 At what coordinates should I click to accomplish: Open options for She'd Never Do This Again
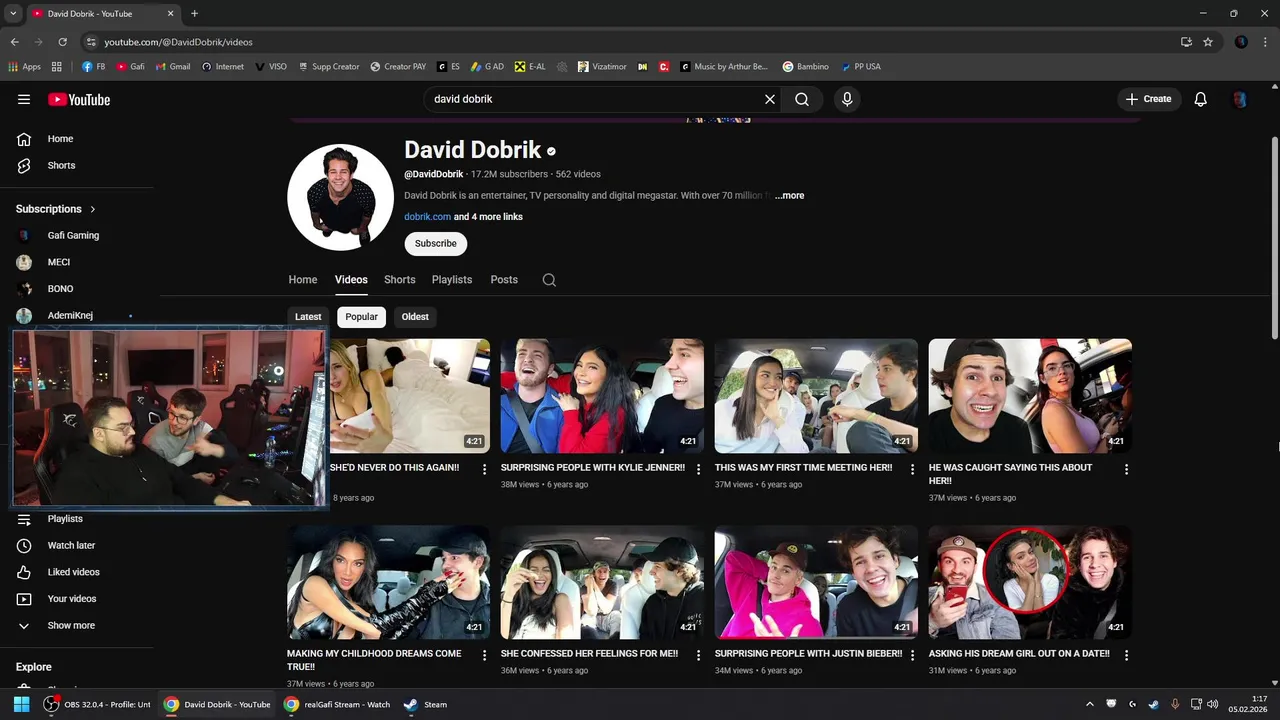pyautogui.click(x=484, y=469)
